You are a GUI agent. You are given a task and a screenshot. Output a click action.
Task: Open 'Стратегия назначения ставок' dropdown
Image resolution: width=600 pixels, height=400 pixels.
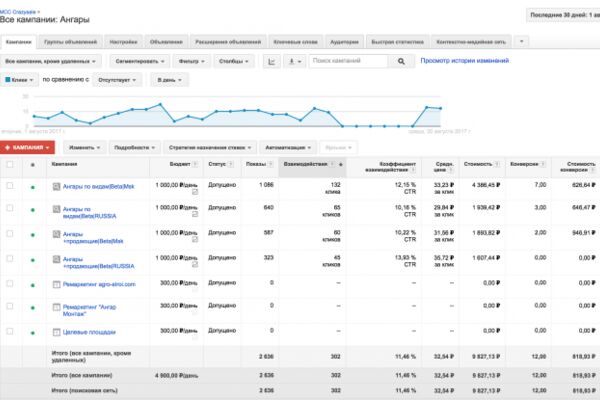[x=210, y=147]
